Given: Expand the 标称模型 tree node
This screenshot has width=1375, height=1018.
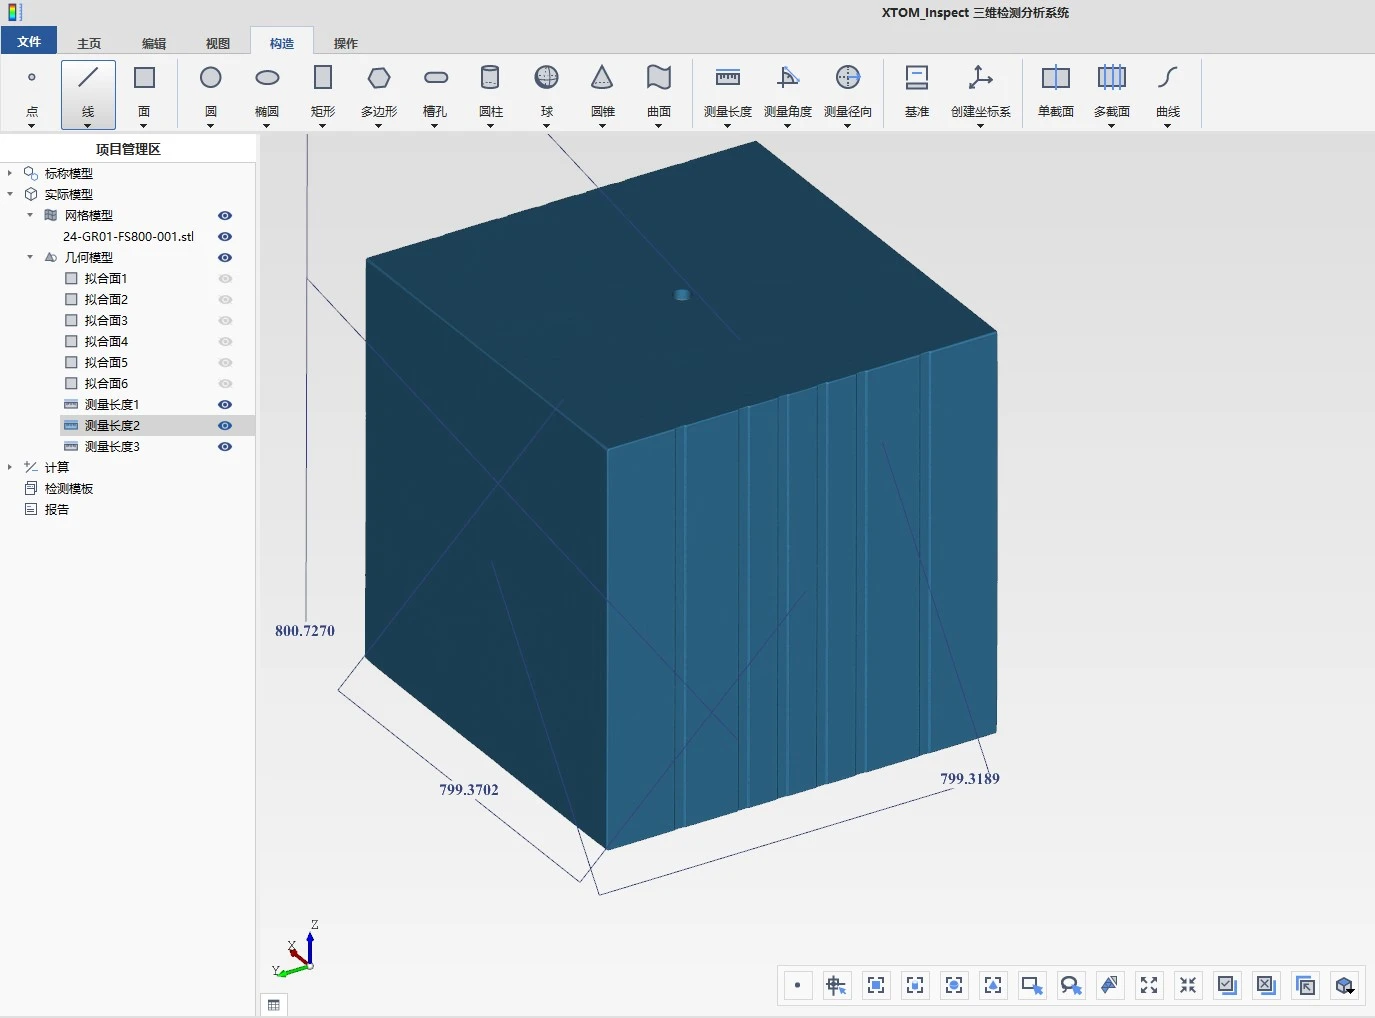Looking at the screenshot, I should tap(10, 173).
